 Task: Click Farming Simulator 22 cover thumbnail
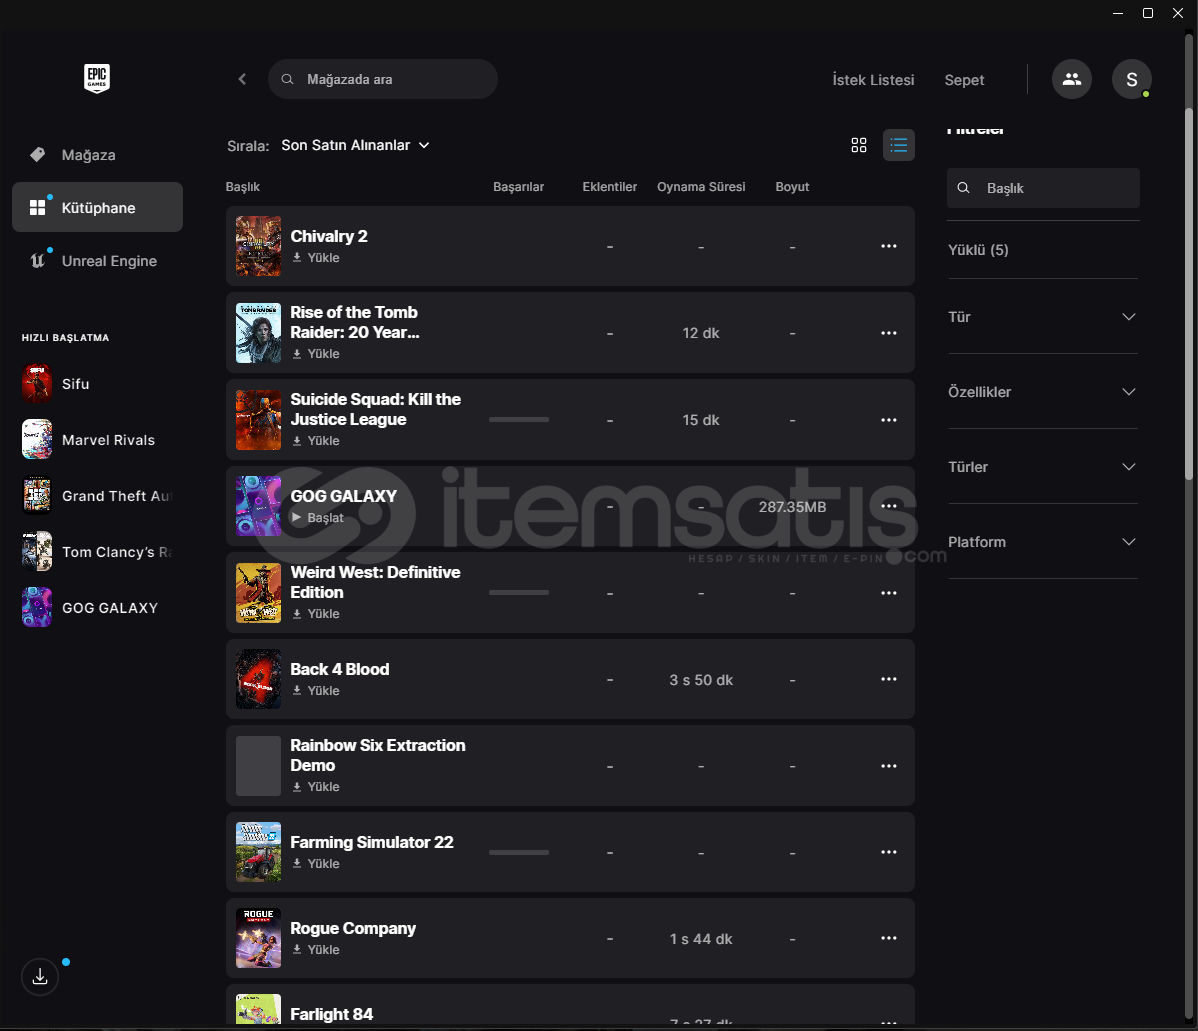coord(258,852)
